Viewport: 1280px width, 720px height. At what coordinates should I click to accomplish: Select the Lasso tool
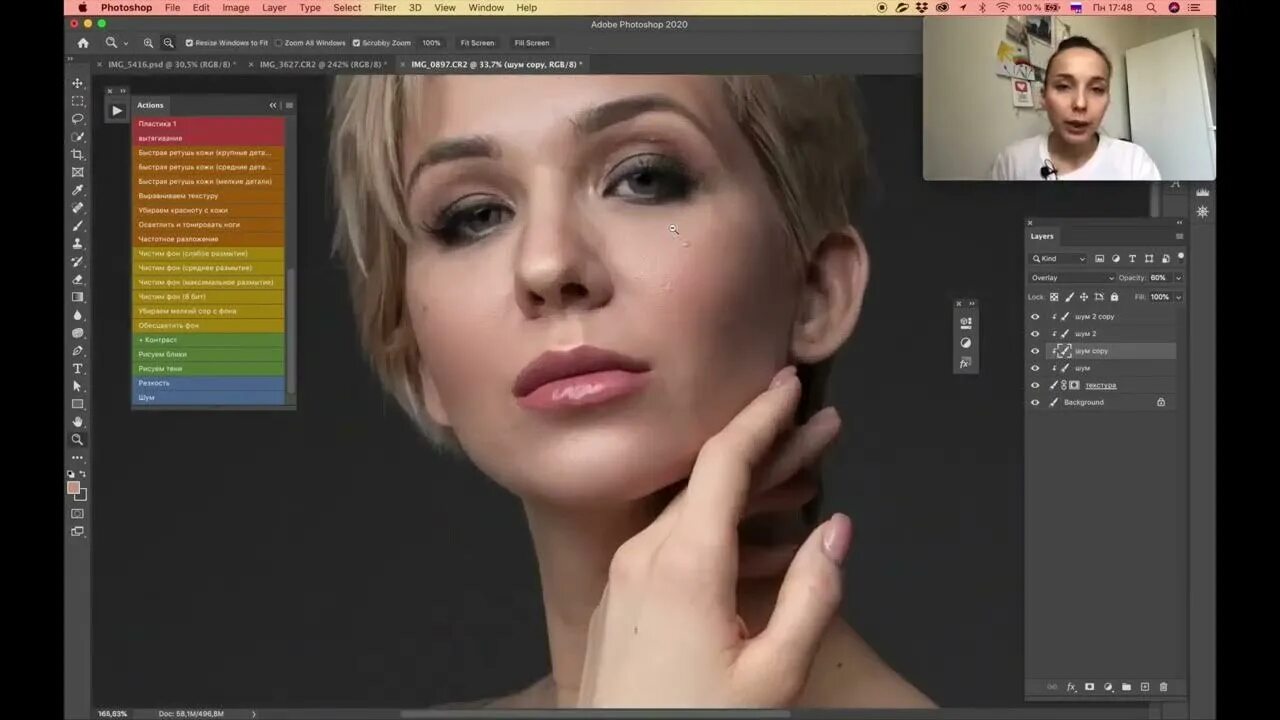[77, 119]
